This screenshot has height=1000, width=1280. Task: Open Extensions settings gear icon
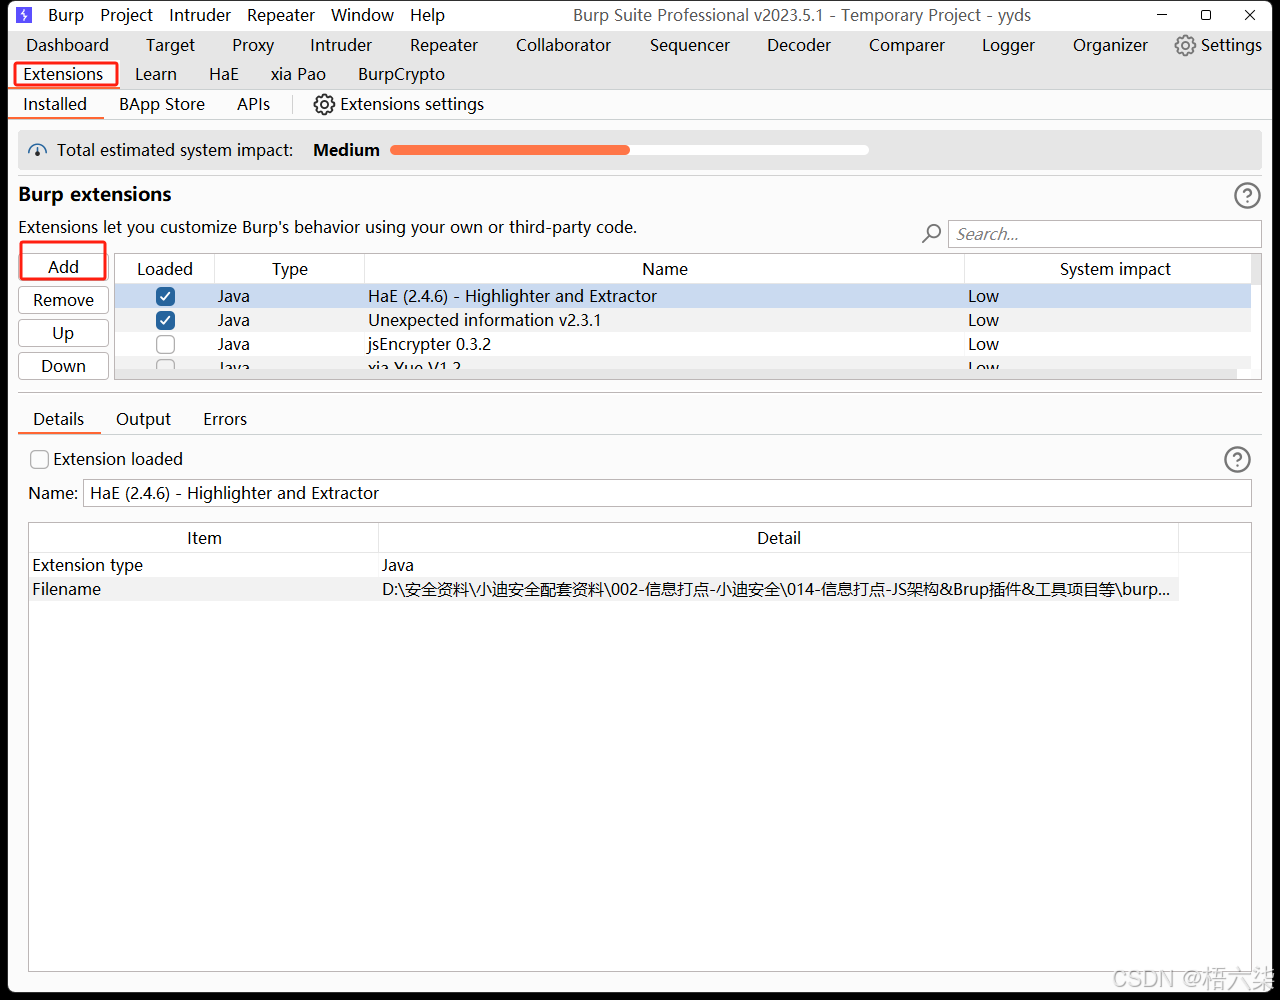click(324, 104)
